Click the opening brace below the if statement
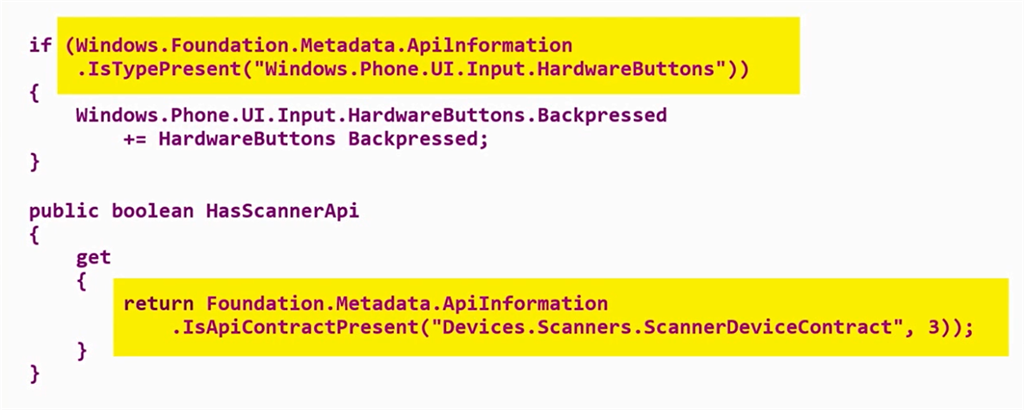Screen dimensions: 1024x410 coord(34,92)
